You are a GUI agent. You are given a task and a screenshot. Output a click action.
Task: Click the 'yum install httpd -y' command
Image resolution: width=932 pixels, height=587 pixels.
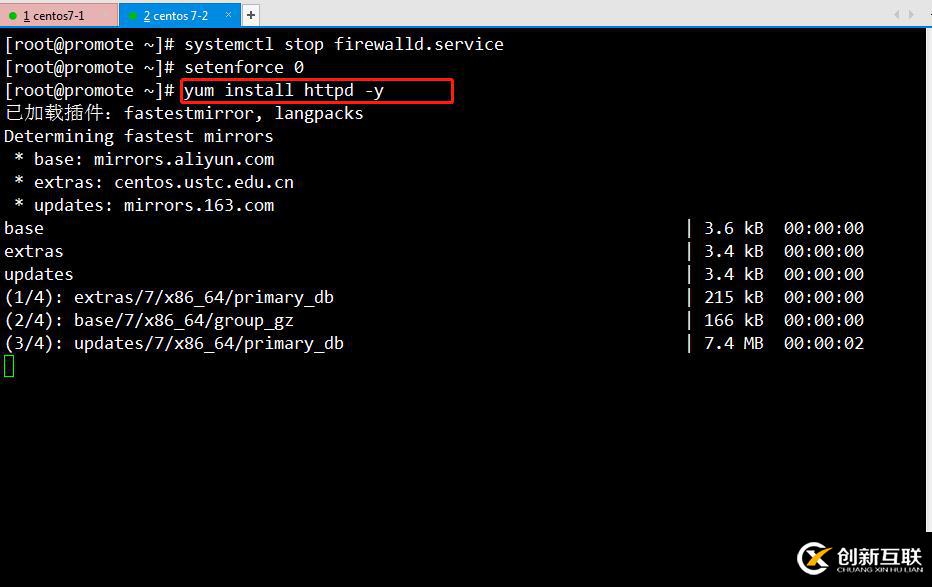(x=284, y=90)
